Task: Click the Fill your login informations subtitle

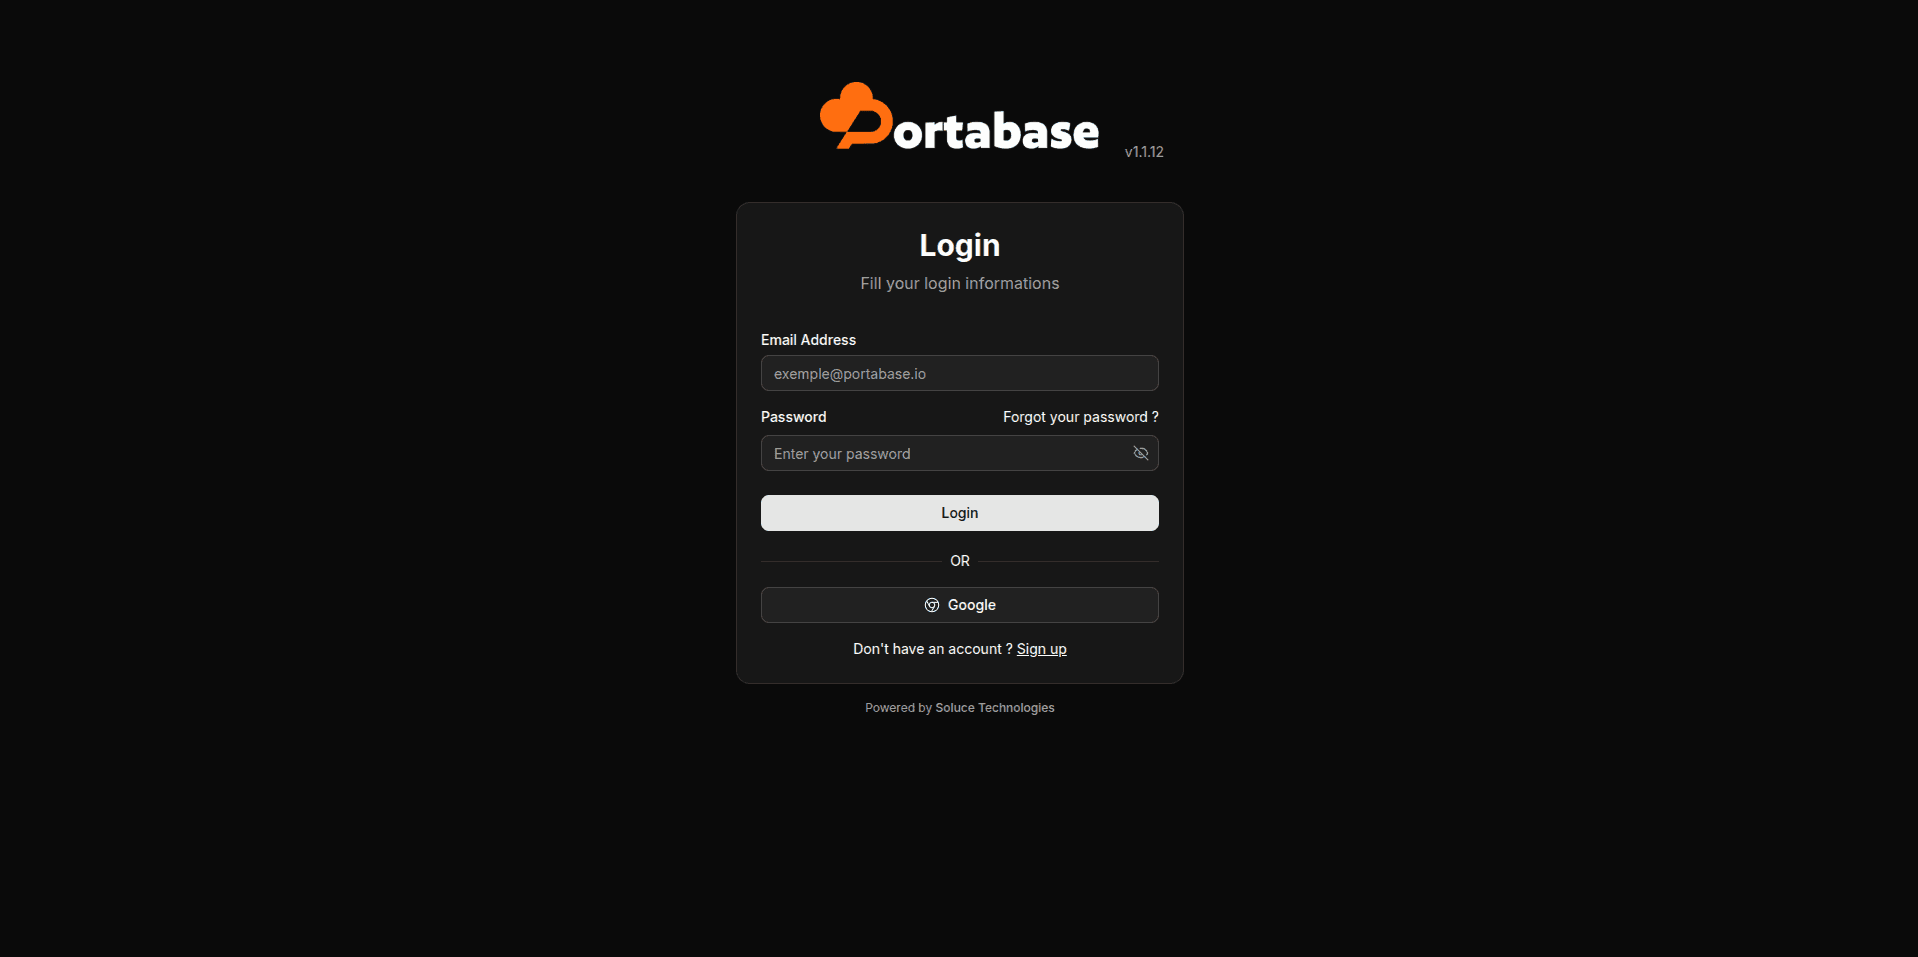Action: 959,283
